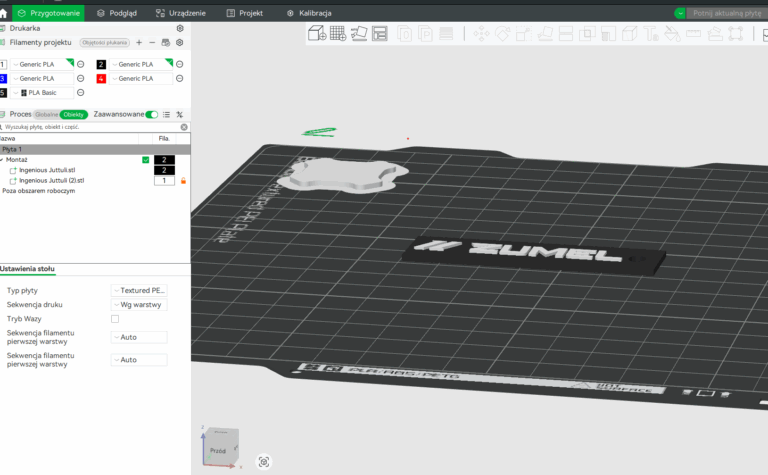Viewport: 768px width, 475px height.
Task: Reset camera view icon in viewport
Action: 264,462
